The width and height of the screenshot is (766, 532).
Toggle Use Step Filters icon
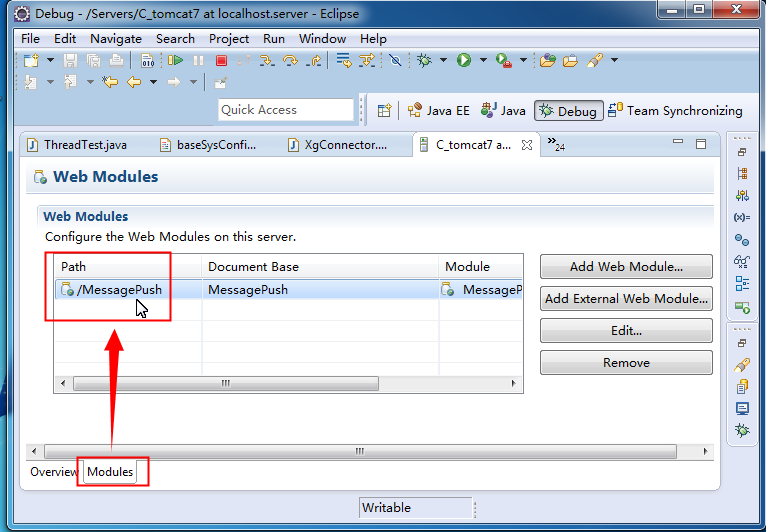(367, 61)
